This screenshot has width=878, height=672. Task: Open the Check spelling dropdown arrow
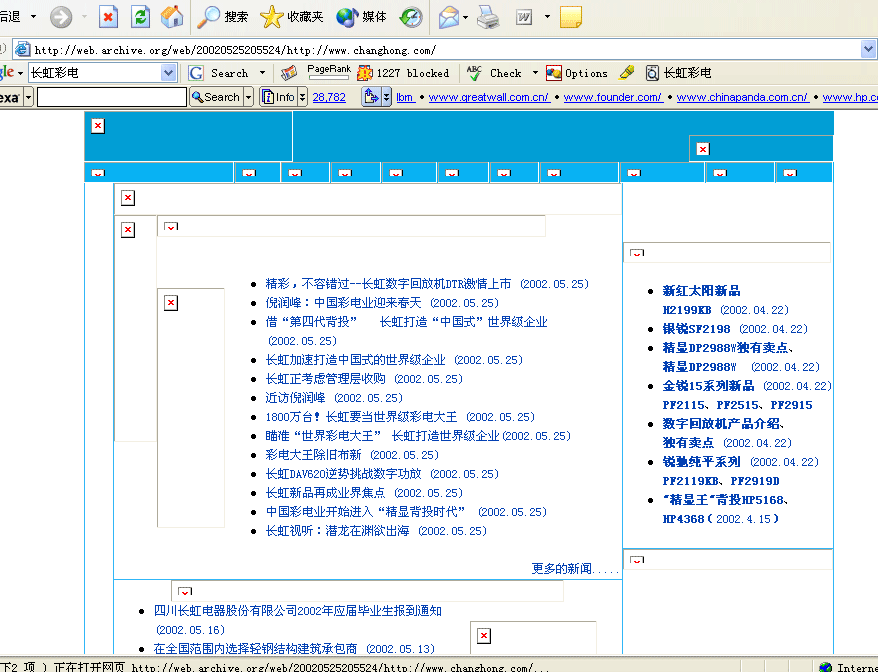[x=535, y=73]
